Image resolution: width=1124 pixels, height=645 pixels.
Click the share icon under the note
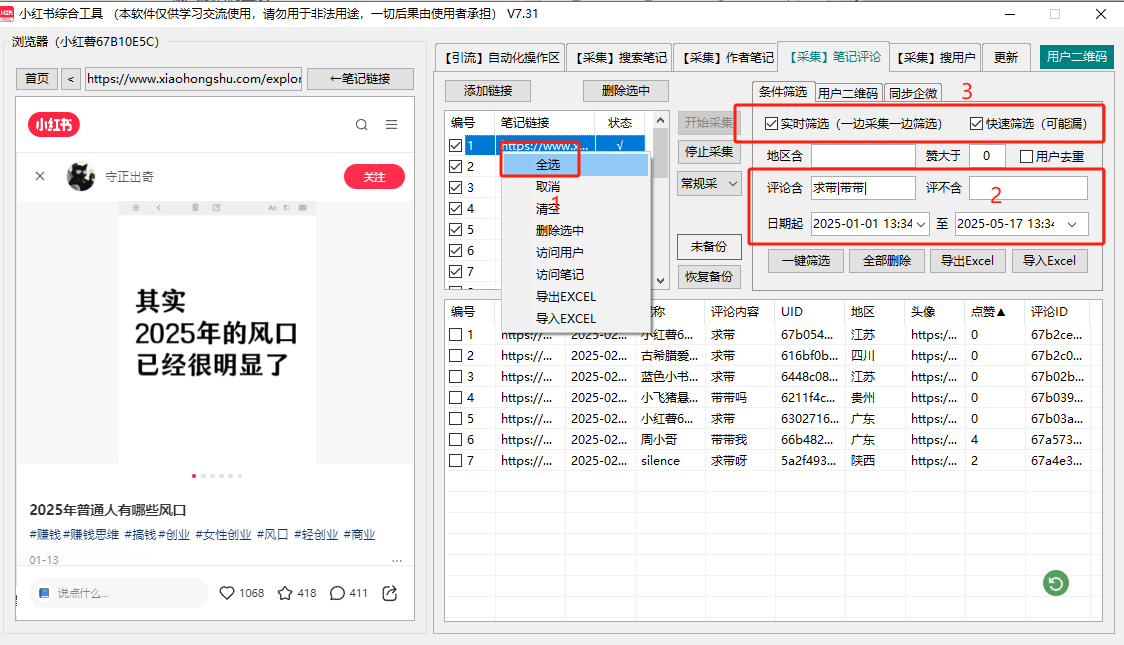[x=390, y=593]
